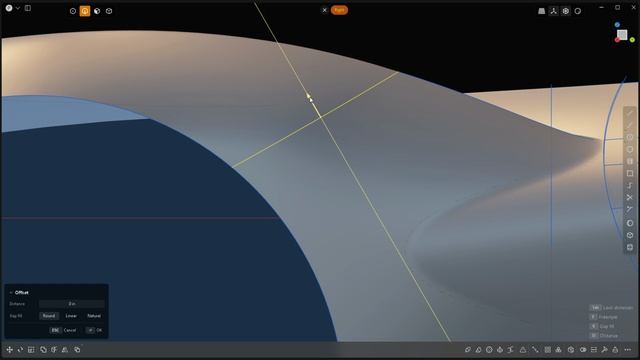Clear selection with the X beside orange pill
This screenshot has width=640, height=360.
click(324, 10)
